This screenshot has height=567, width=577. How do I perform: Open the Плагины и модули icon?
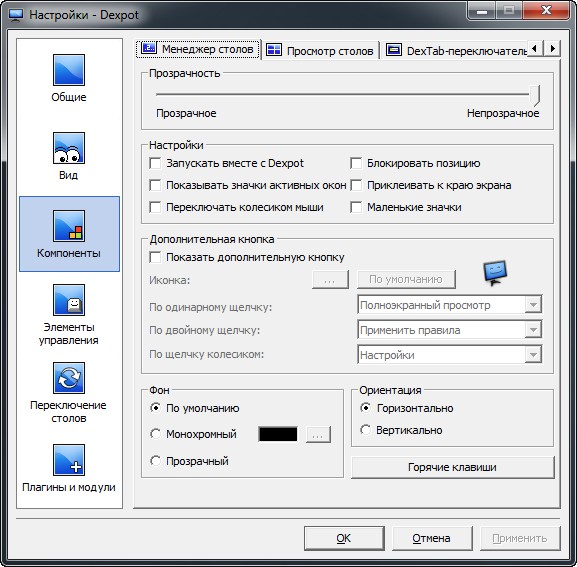(x=69, y=460)
